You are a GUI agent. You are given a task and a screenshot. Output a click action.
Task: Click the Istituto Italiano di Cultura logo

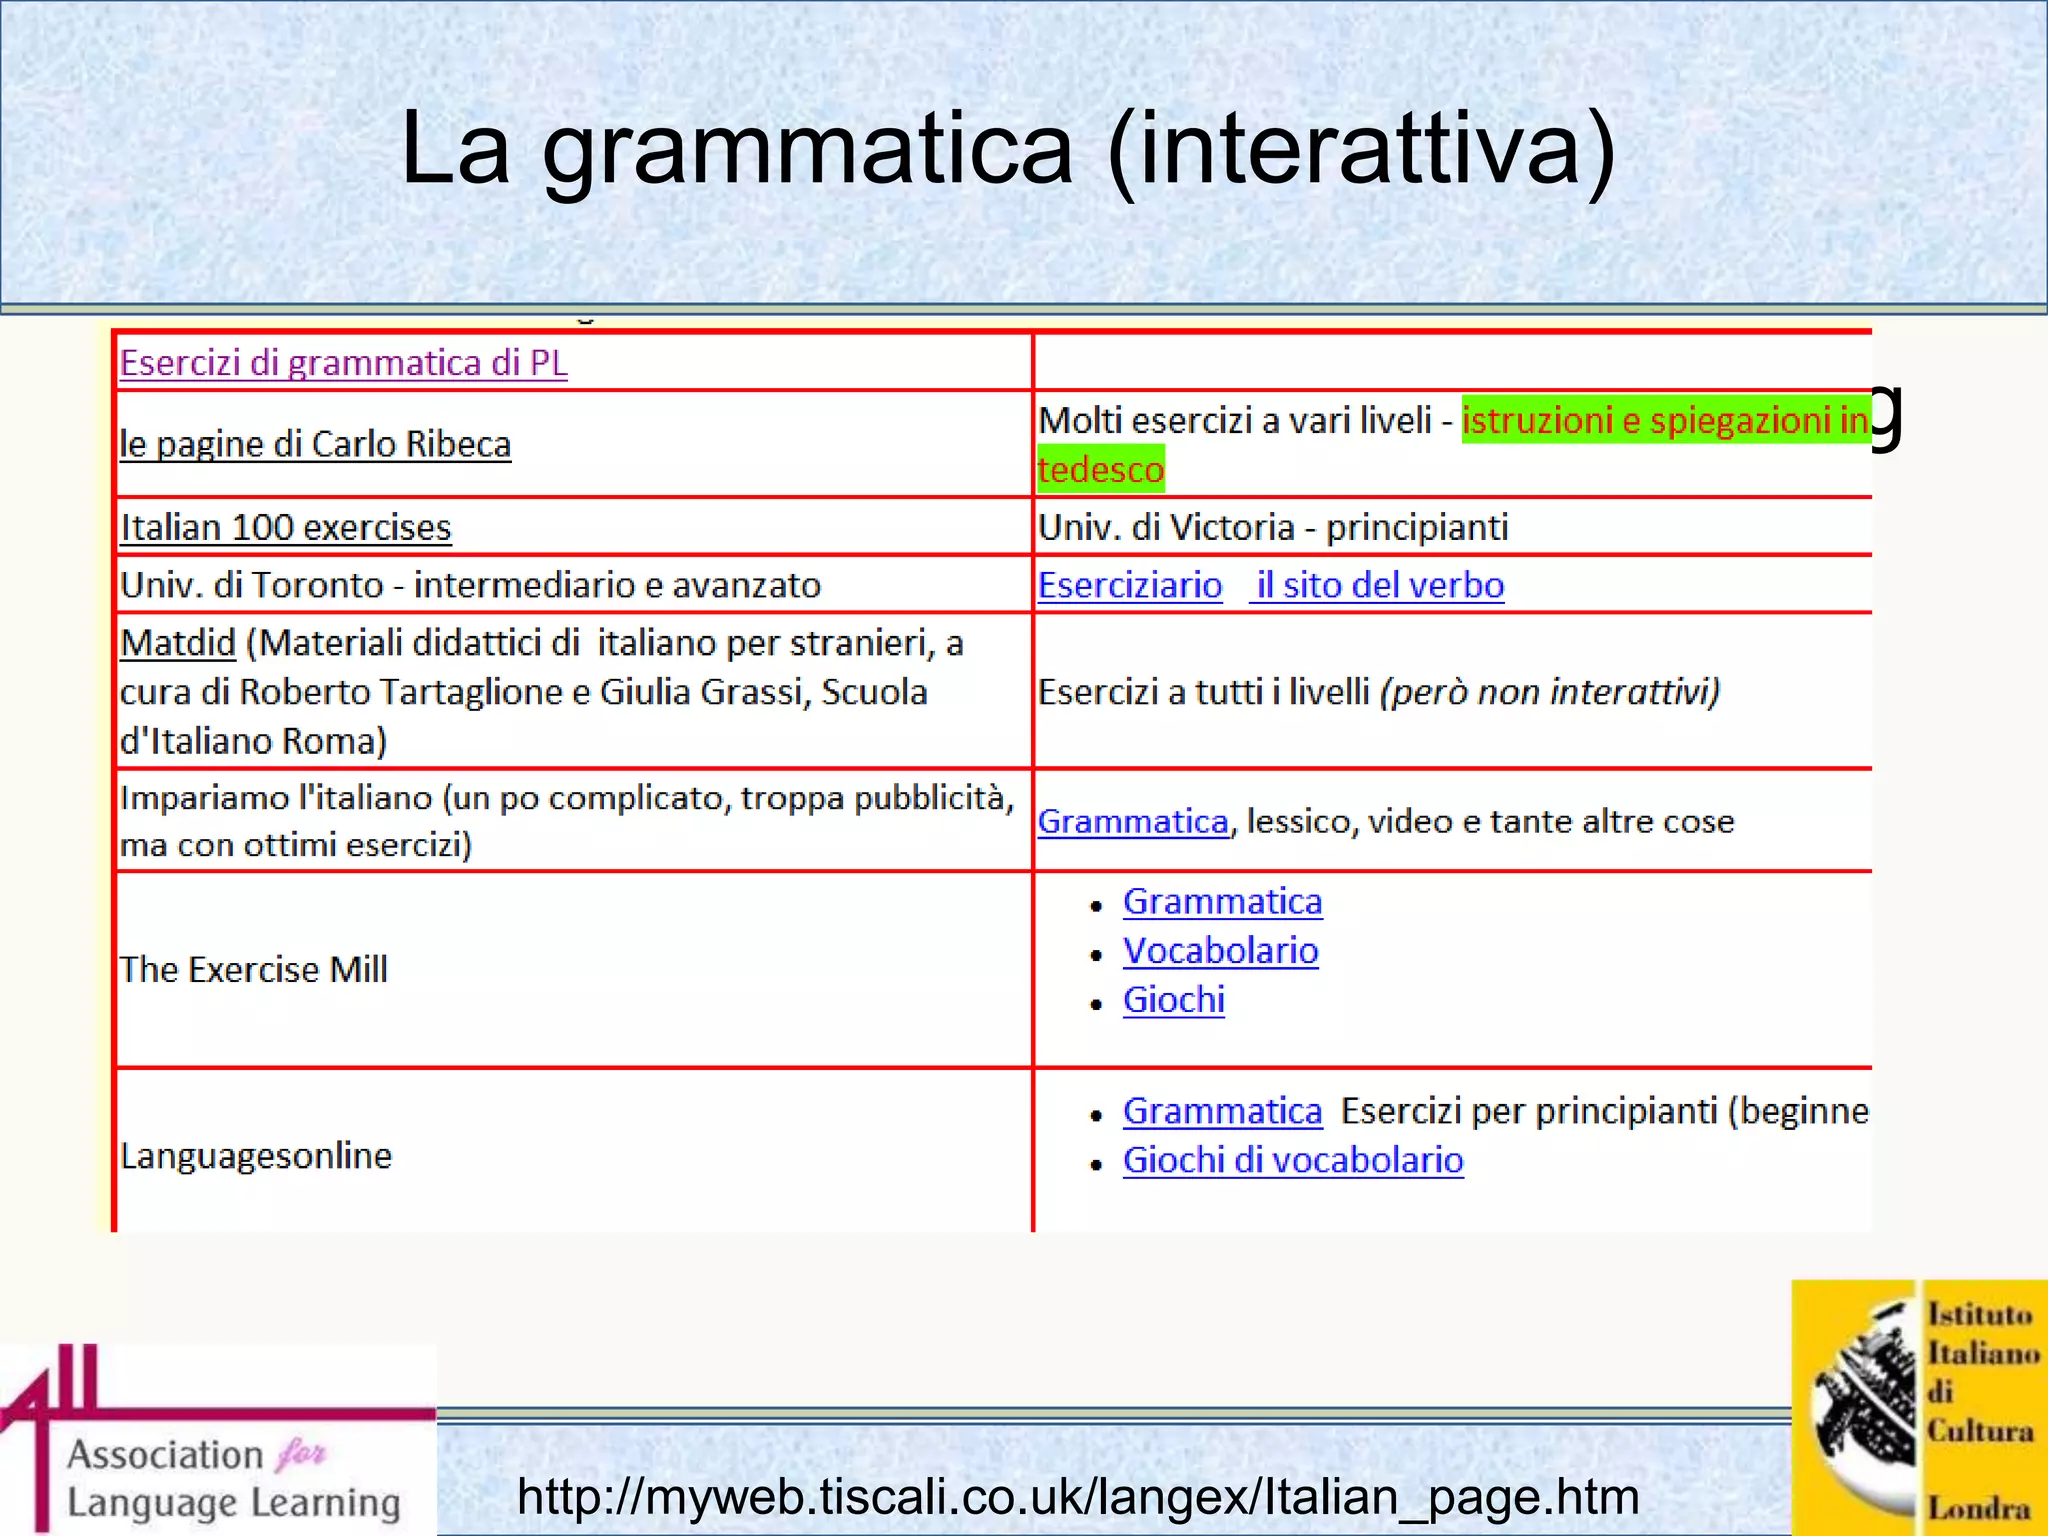coord(1918,1408)
